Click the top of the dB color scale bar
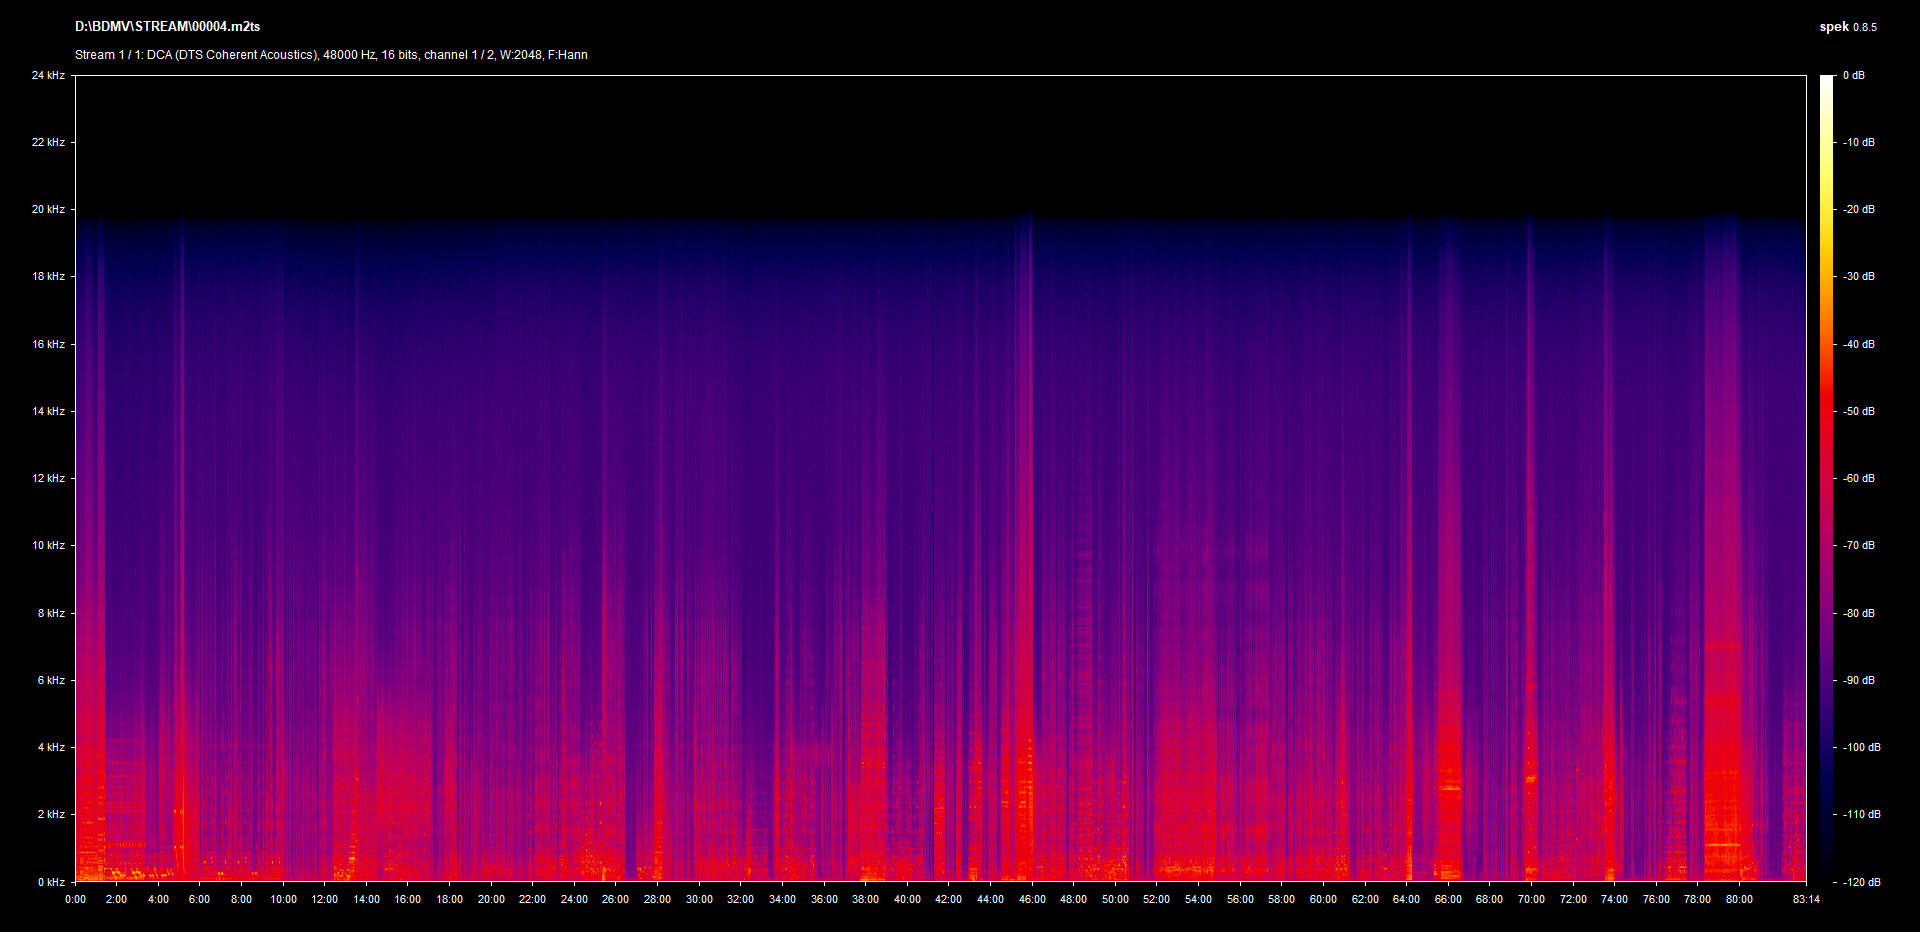The height and width of the screenshot is (932, 1920). point(1826,80)
